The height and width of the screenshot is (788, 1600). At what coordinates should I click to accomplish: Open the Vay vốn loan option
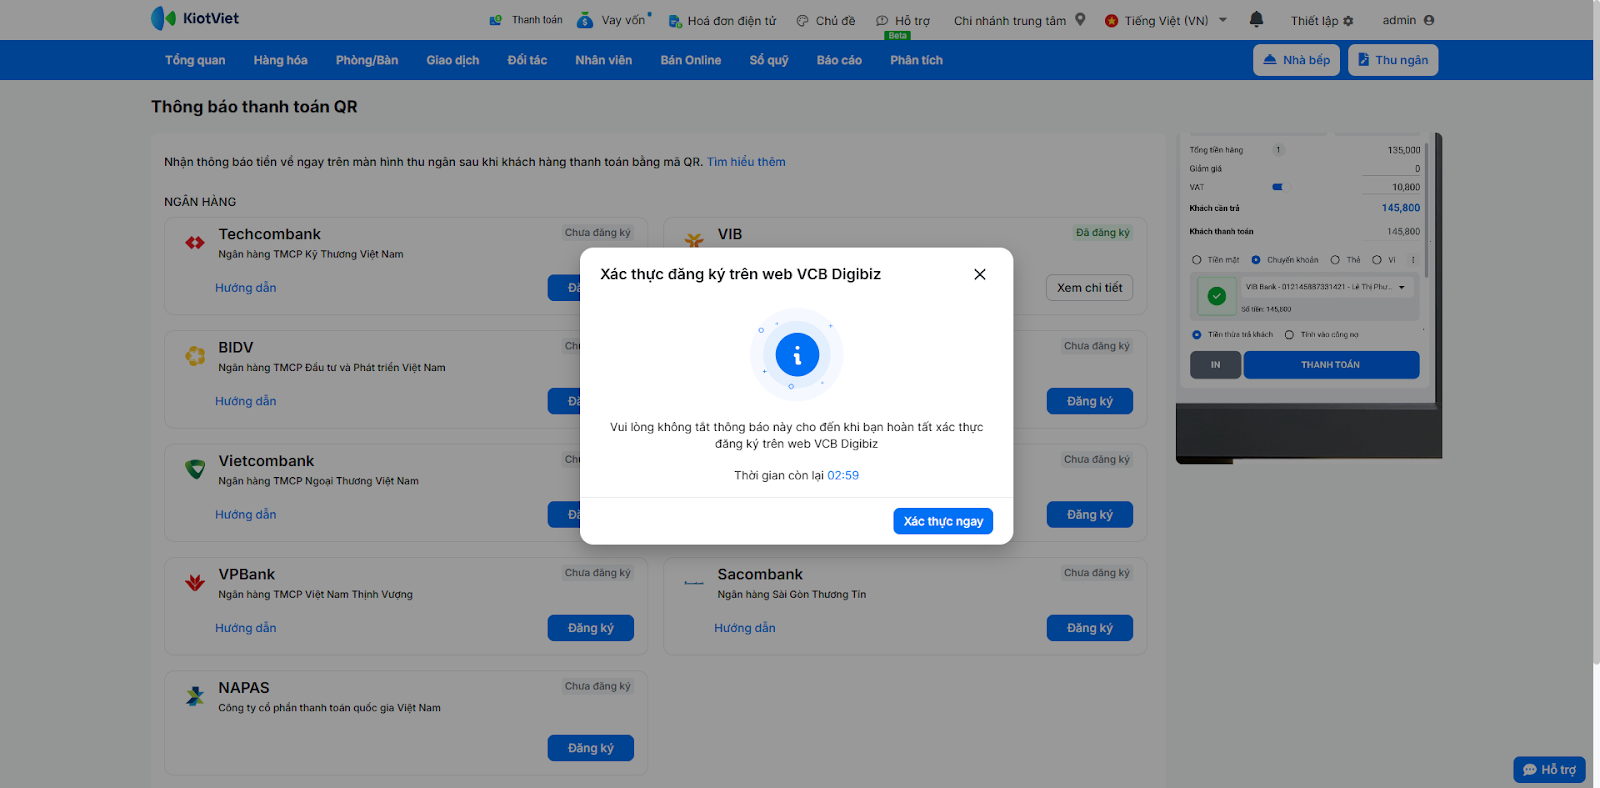tap(614, 20)
